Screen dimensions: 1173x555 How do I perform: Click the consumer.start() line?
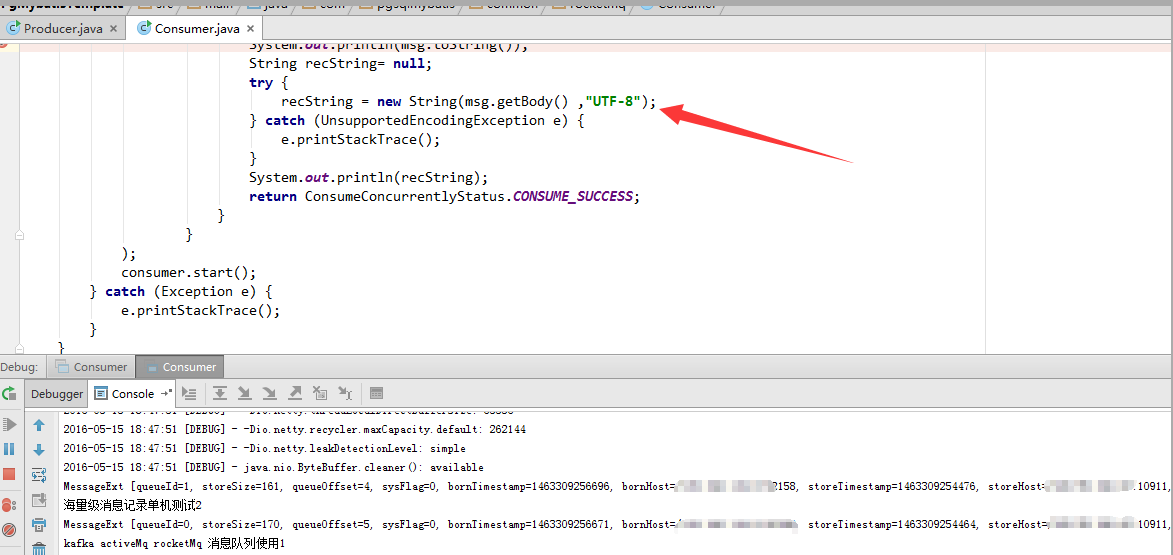pyautogui.click(x=189, y=272)
